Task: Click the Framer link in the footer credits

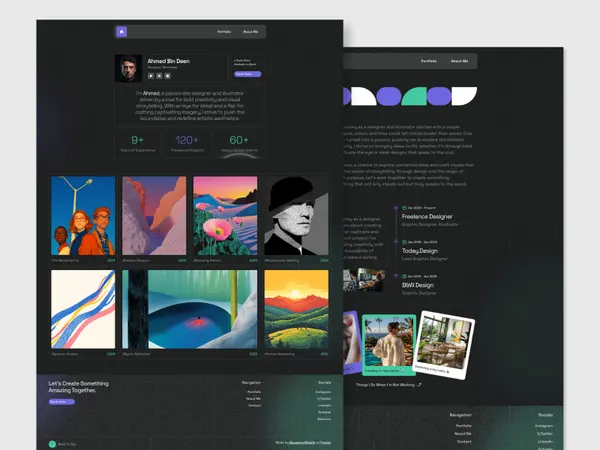Action: (x=326, y=443)
